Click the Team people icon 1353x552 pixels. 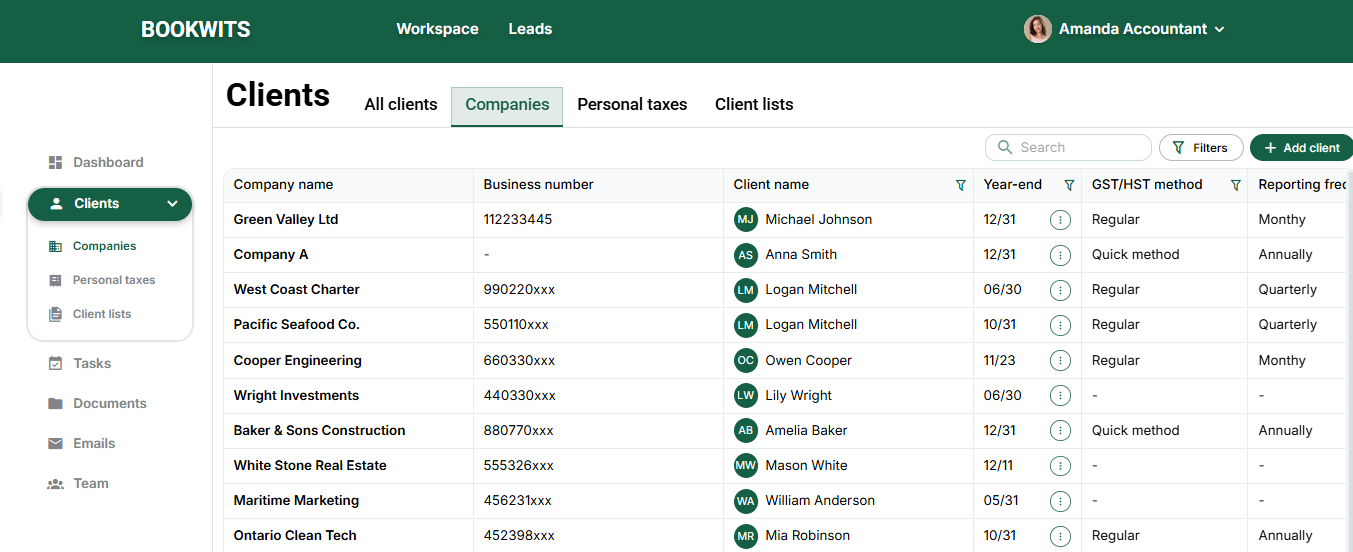pyautogui.click(x=55, y=483)
